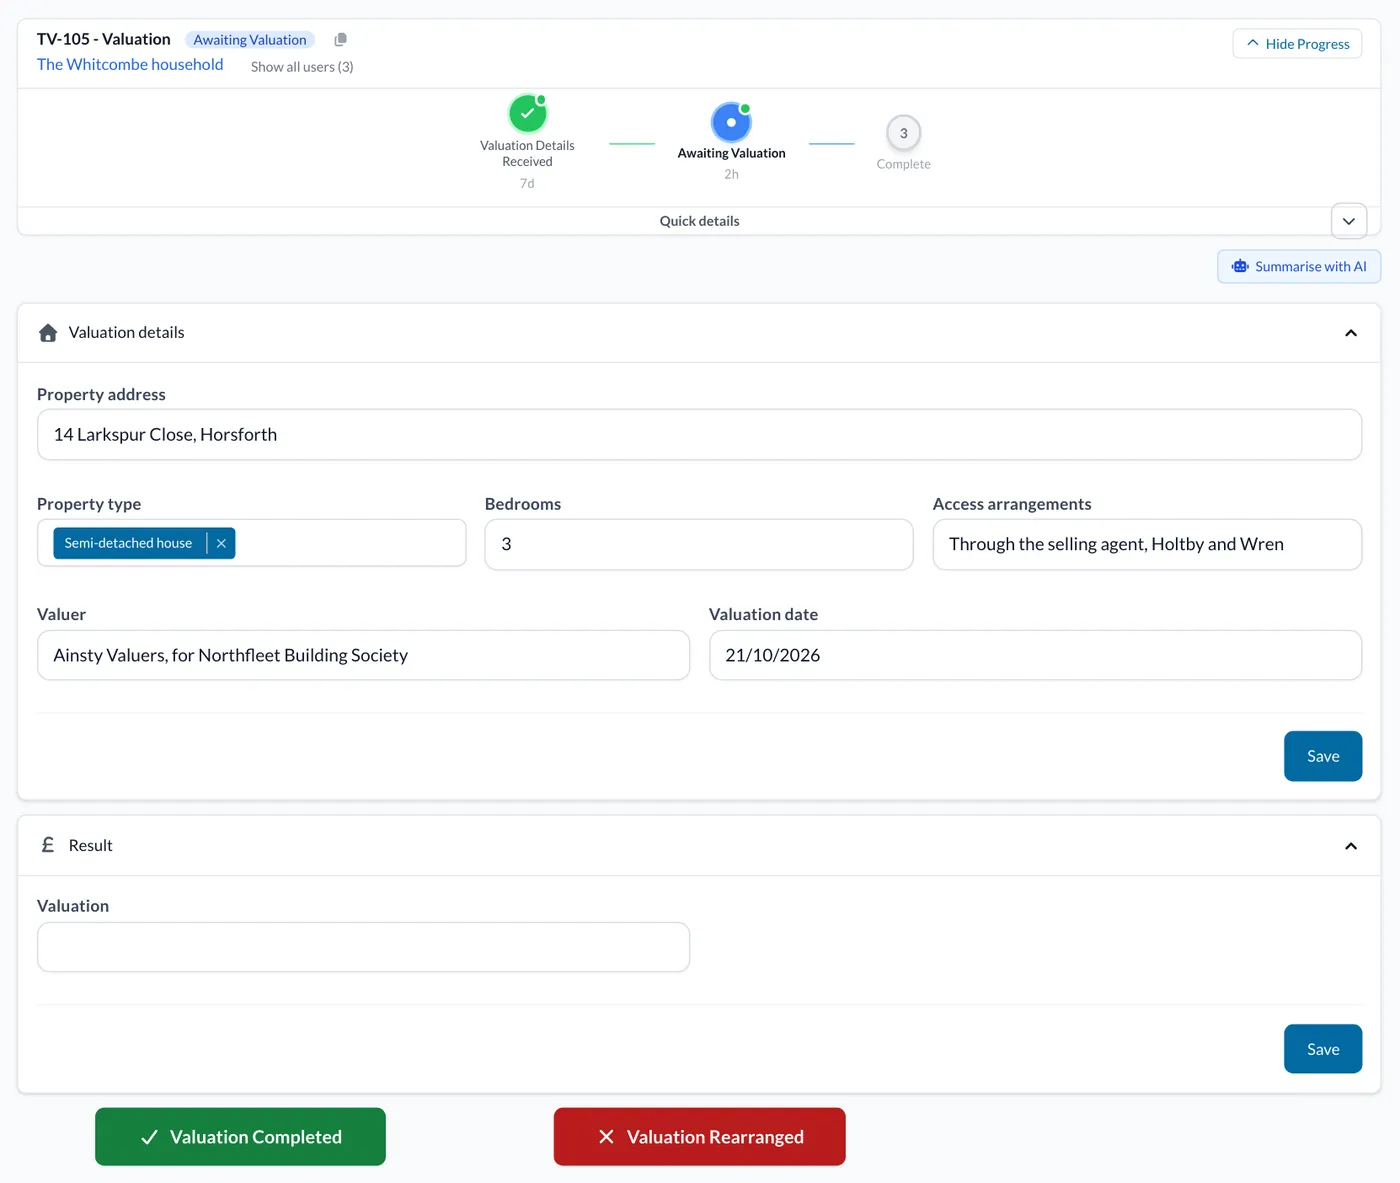The height and width of the screenshot is (1183, 1400).
Task: Click the Quick details label
Action: pos(699,221)
